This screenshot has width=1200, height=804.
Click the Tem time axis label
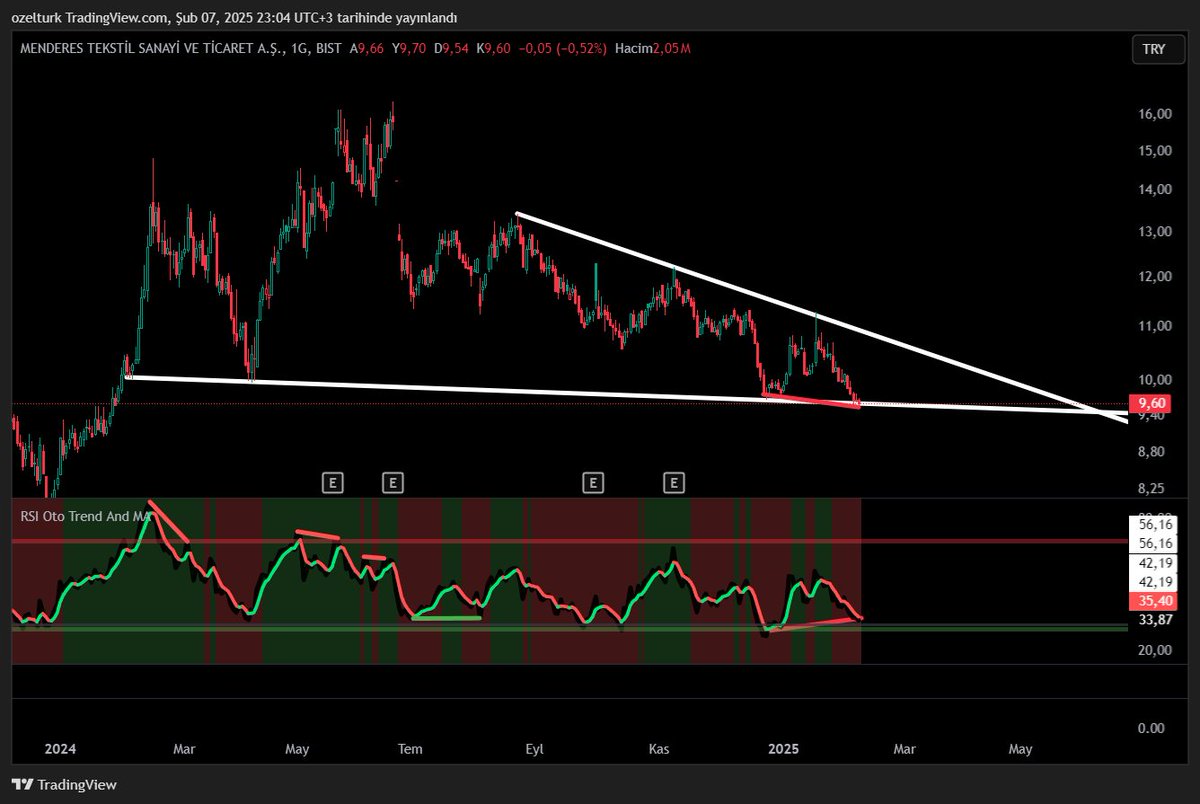[x=409, y=748]
